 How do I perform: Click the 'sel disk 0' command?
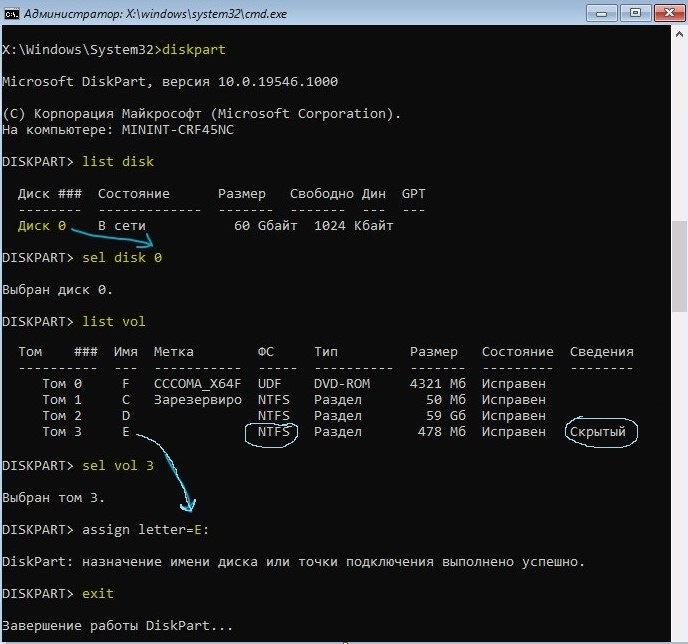coord(122,258)
